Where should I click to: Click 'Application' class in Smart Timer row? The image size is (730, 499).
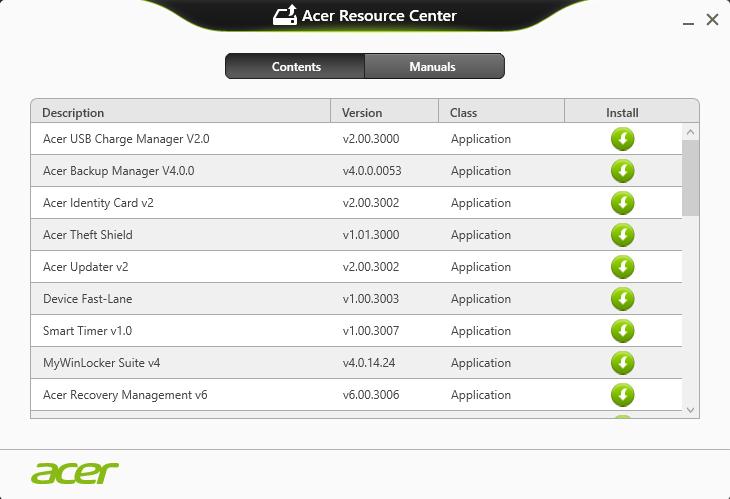pos(480,331)
